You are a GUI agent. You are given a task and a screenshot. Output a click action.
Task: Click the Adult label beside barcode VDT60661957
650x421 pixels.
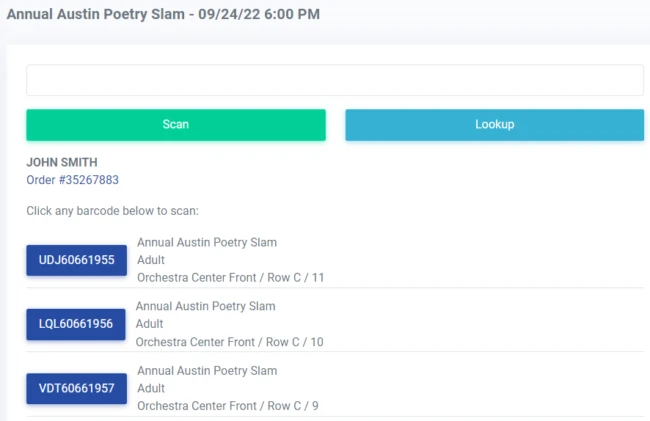151,388
